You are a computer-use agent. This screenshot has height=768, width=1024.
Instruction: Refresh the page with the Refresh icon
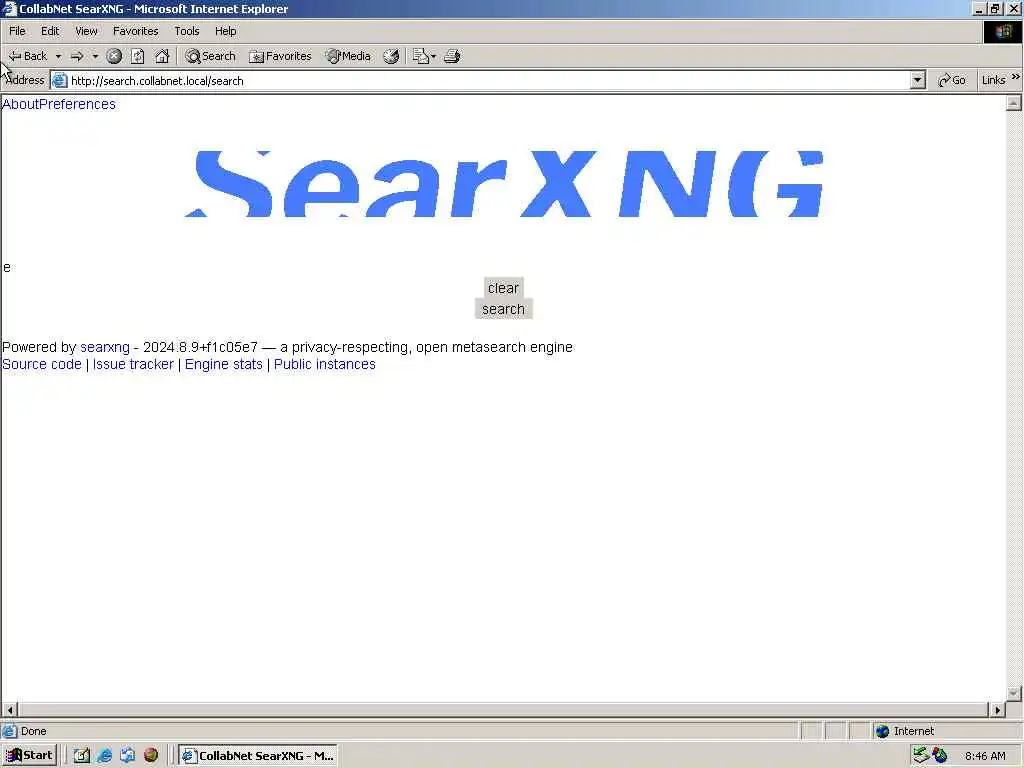click(x=138, y=56)
